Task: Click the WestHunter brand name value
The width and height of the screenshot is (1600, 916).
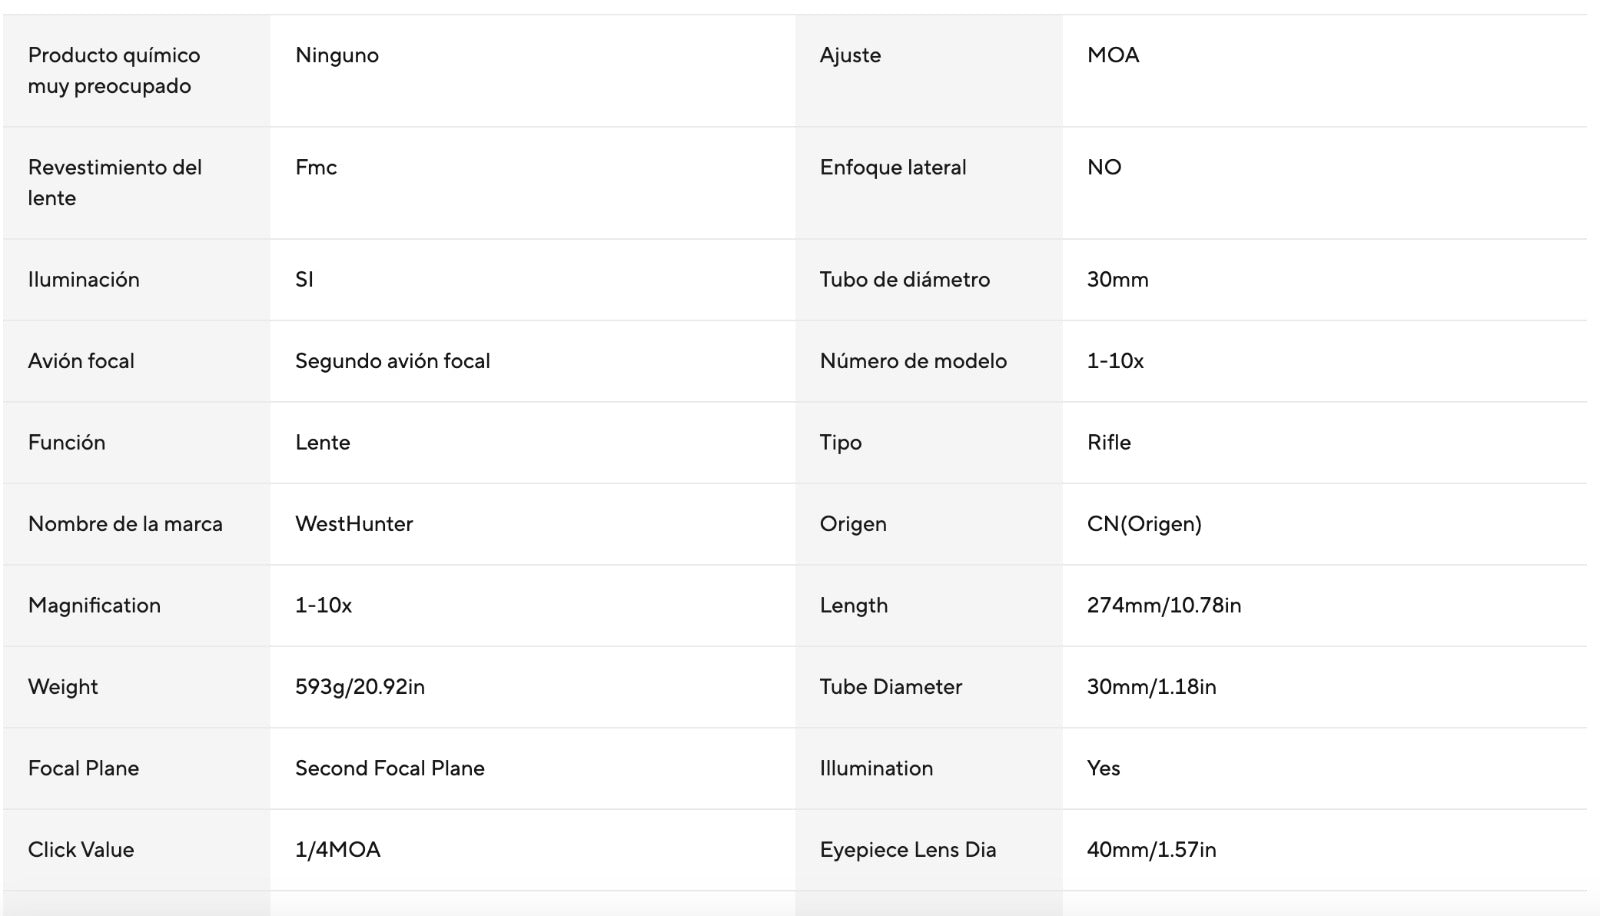Action: click(x=354, y=524)
